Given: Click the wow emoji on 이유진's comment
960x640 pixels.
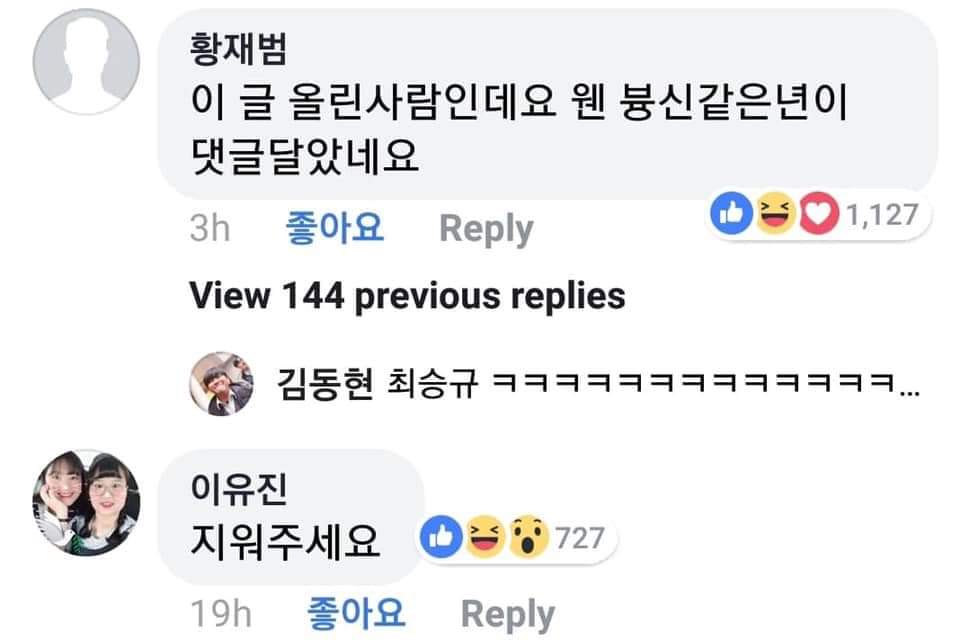Looking at the screenshot, I should (x=528, y=537).
